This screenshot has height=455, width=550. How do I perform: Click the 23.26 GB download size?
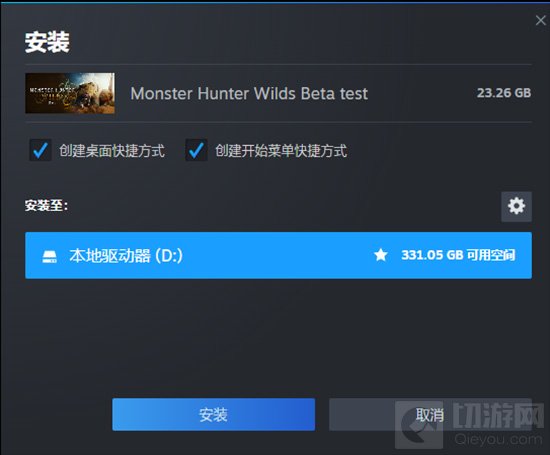[504, 93]
